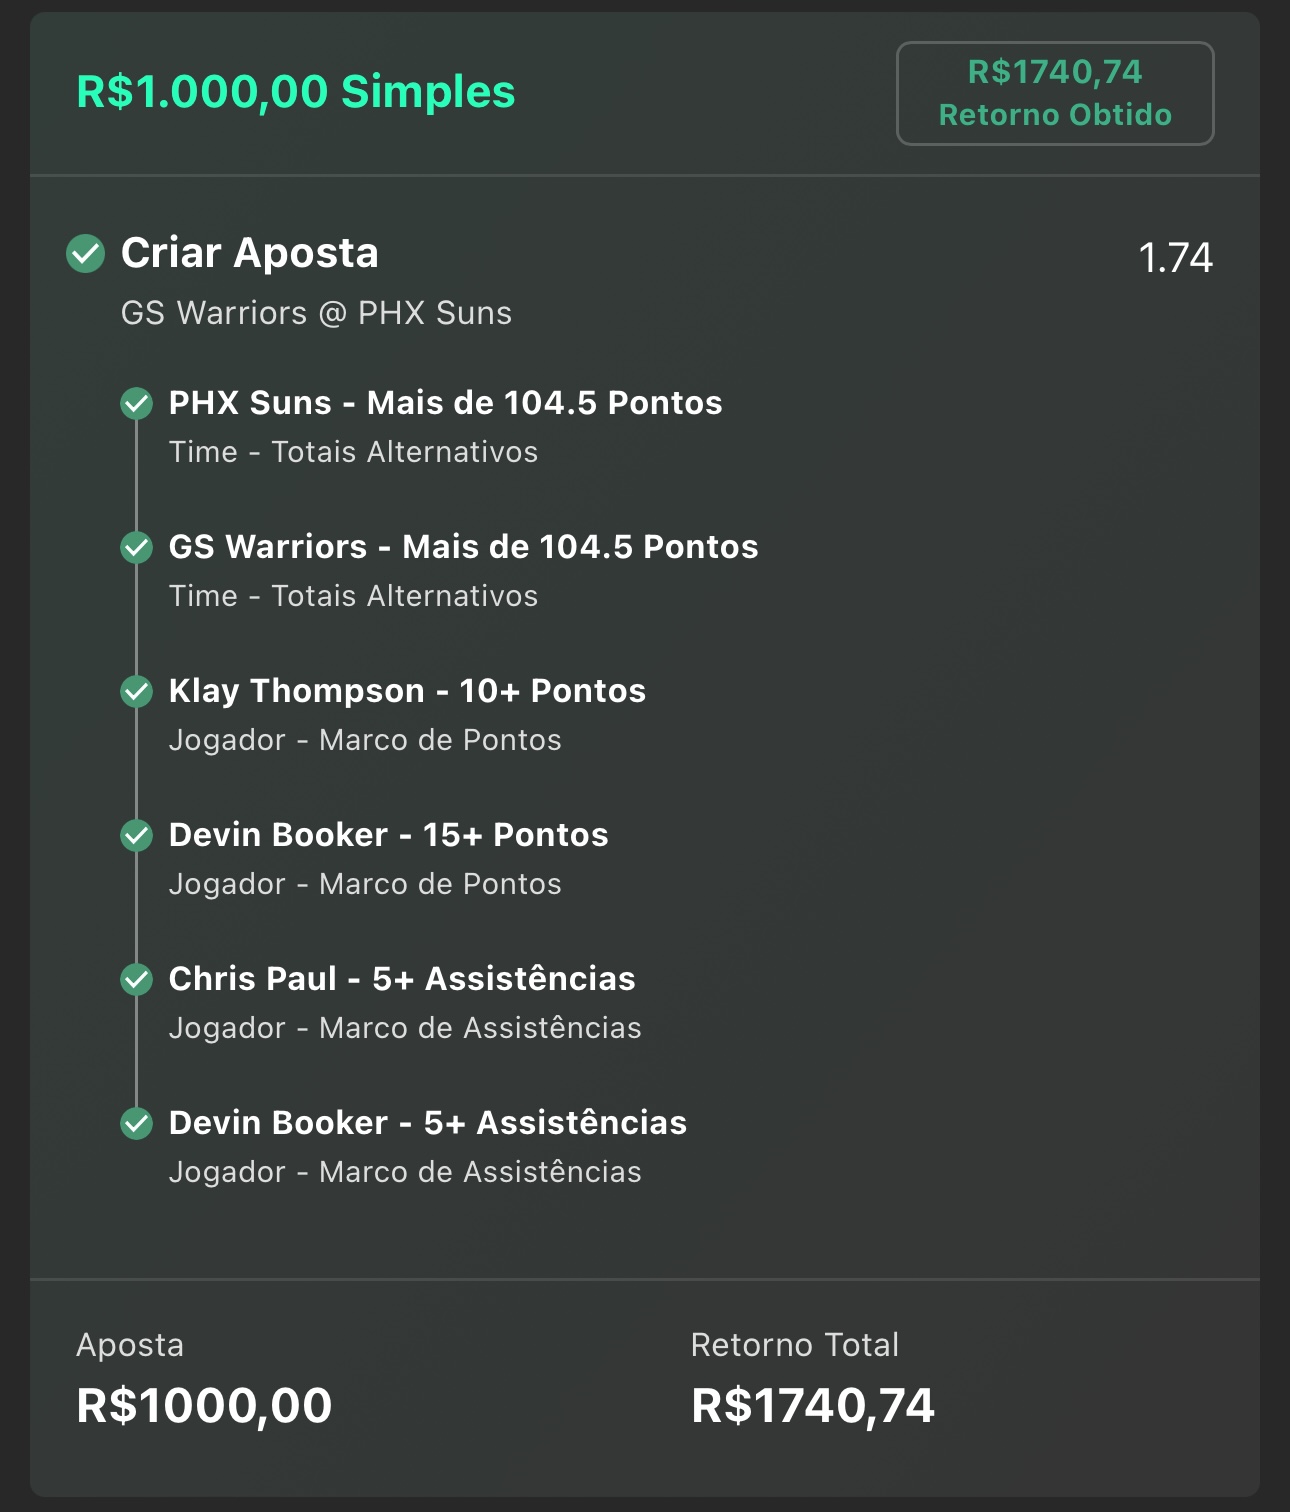Select Devin Booker 5+ Assistências selection
1290x1512 pixels.
[428, 1123]
